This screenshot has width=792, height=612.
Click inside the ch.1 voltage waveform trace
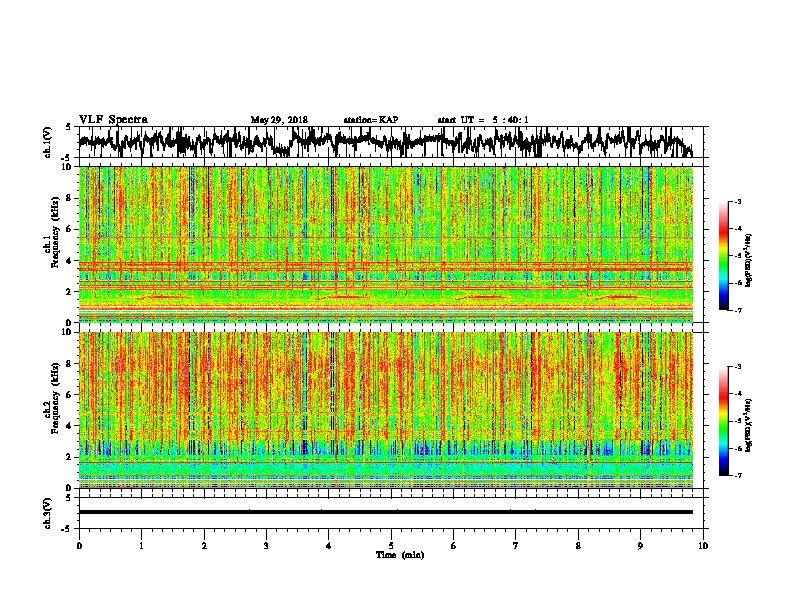(385, 142)
